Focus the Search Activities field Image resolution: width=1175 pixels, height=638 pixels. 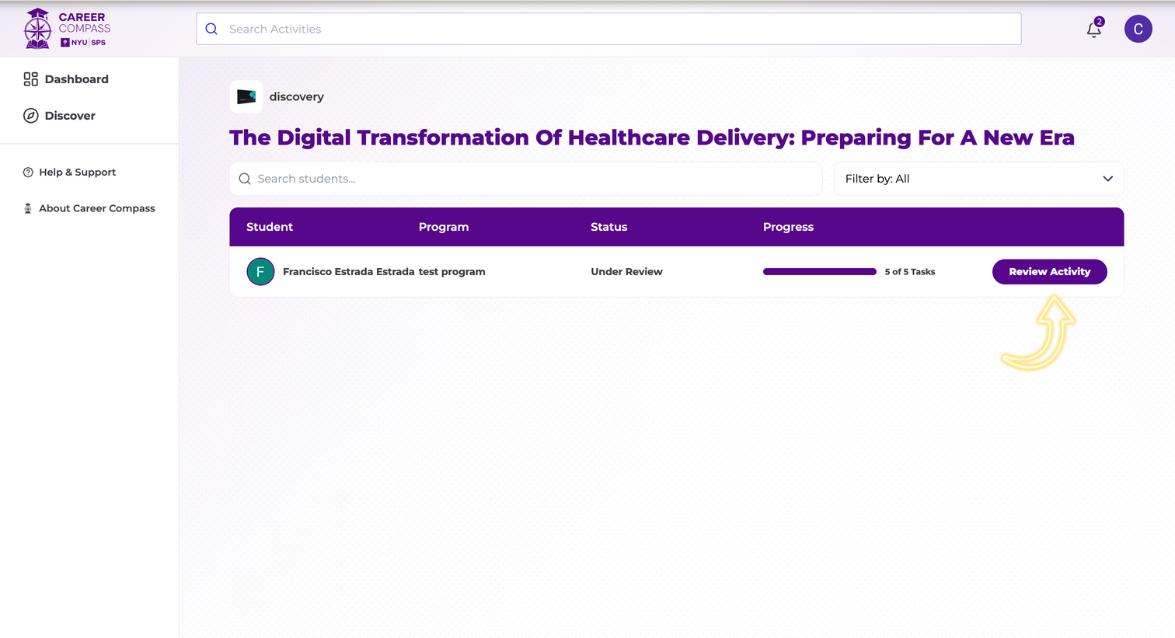[620, 29]
